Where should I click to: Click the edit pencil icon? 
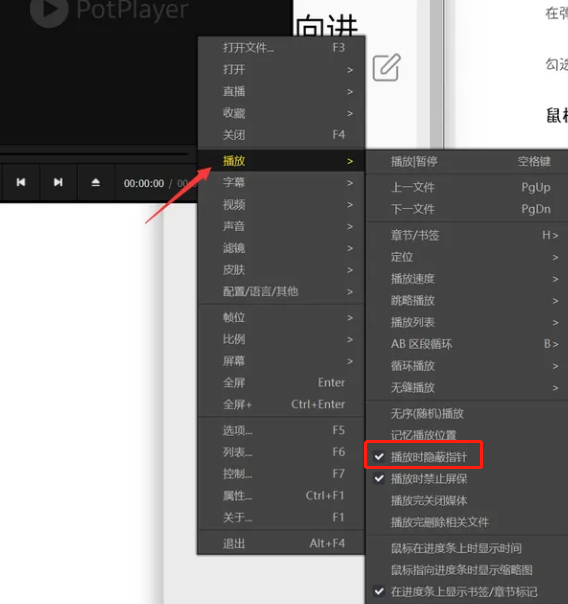tap(387, 67)
